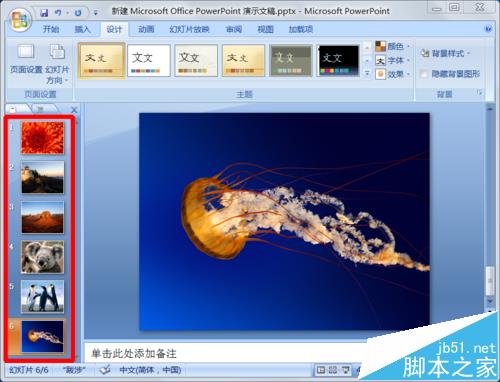Screen dimensions: 500x382
Task: Apply the plain white Office theme
Action: [149, 61]
